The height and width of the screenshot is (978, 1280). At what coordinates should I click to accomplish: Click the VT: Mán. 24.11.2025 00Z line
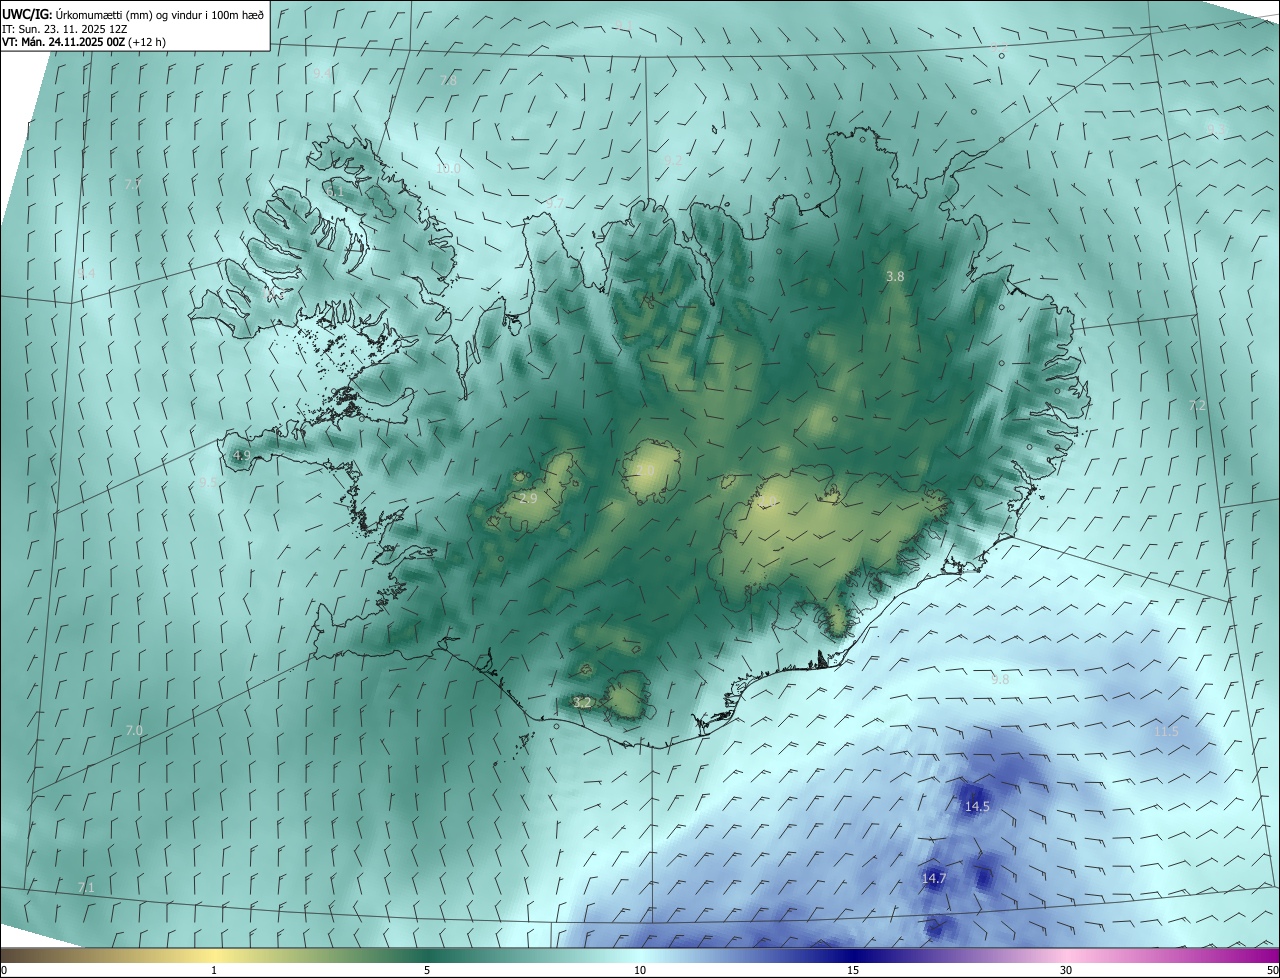click(x=84, y=42)
